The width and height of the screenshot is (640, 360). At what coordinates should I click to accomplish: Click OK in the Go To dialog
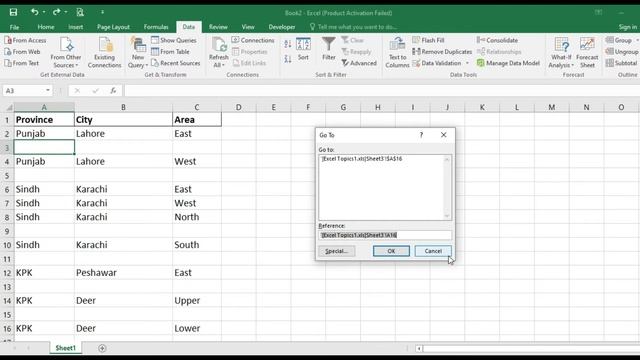pyautogui.click(x=391, y=251)
